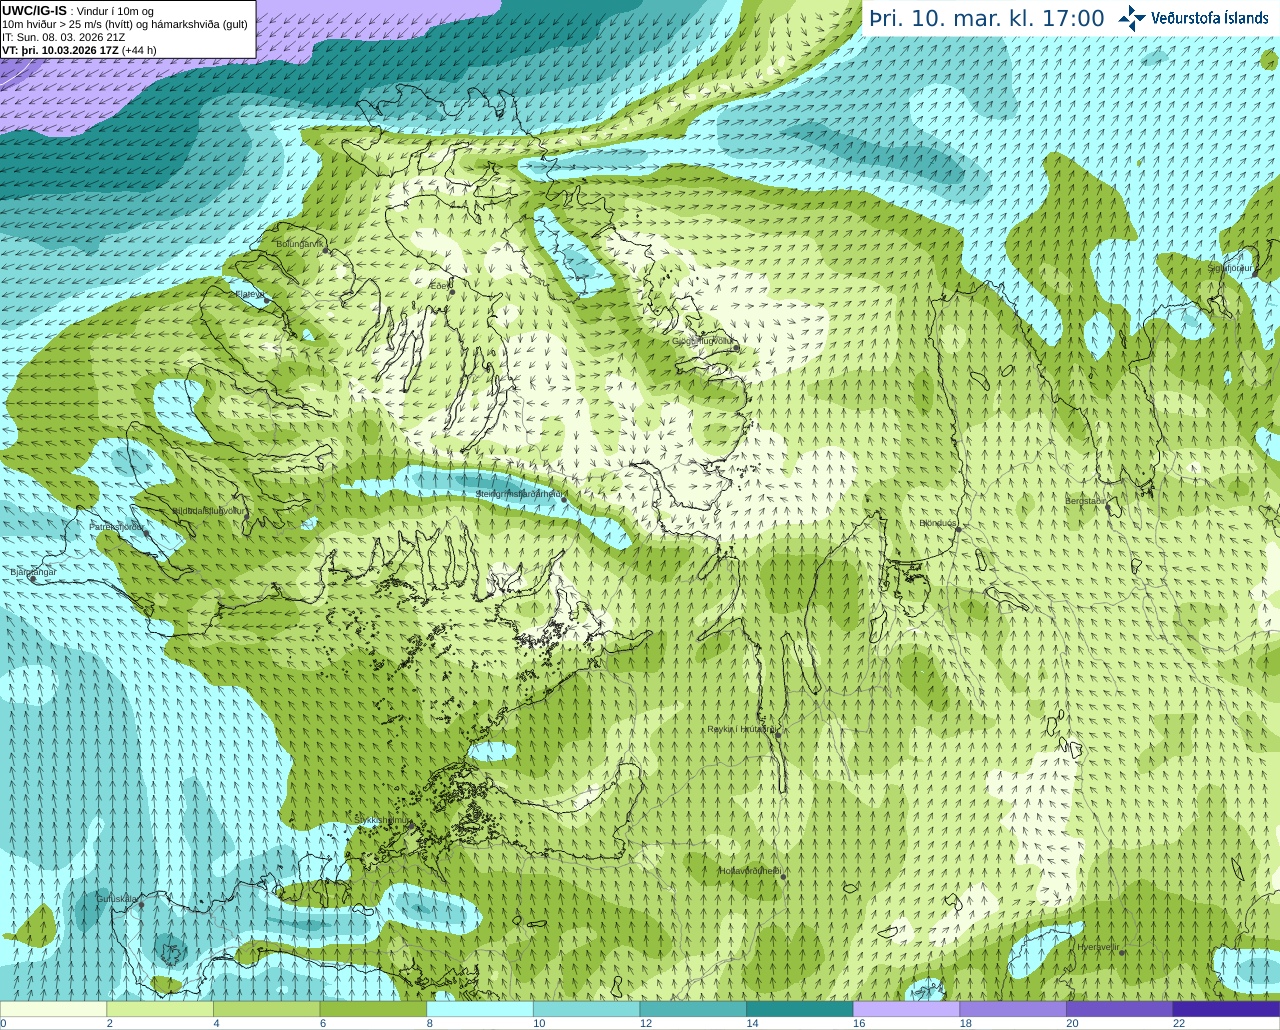Click the 'IT: Sun. 08. 03. 2026 21Z' line
Viewport: 1280px width, 1030px height.
pyautogui.click(x=63, y=36)
